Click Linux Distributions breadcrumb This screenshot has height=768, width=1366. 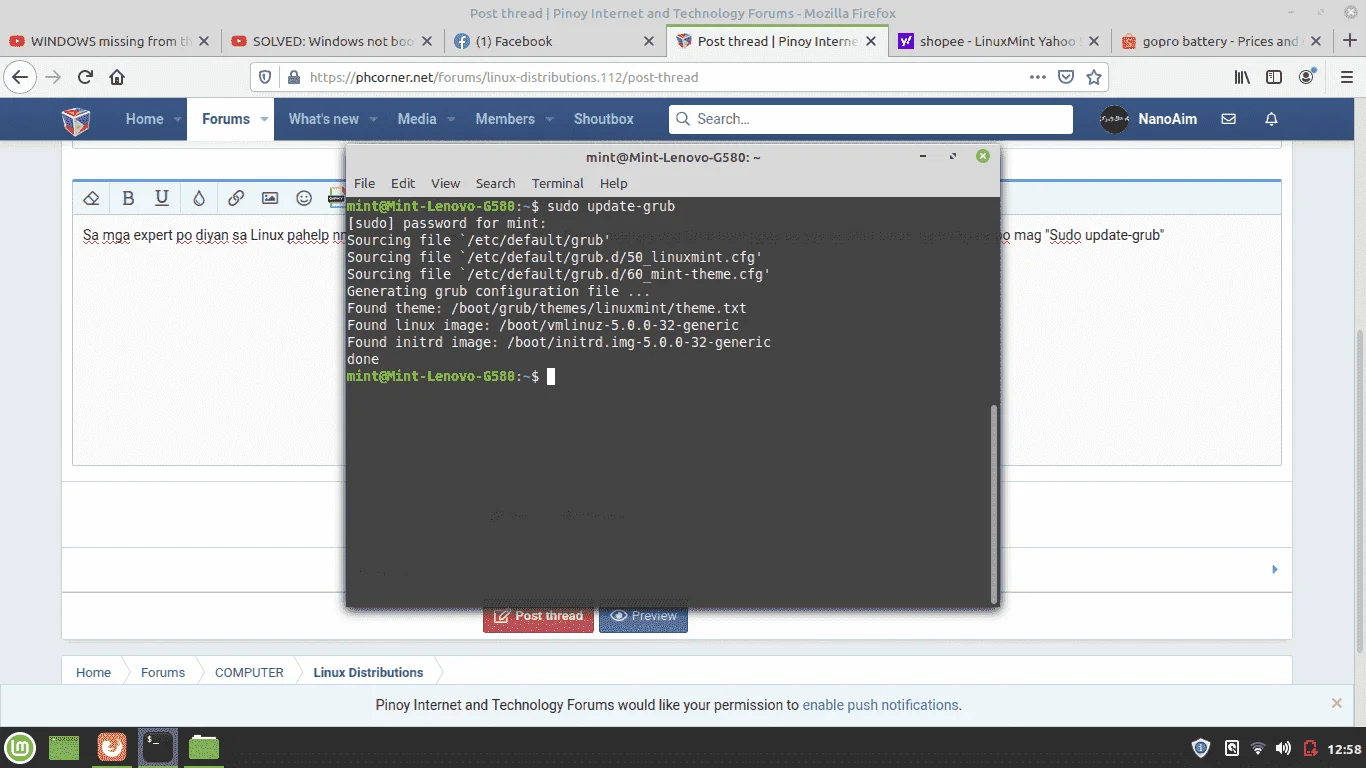(x=368, y=672)
